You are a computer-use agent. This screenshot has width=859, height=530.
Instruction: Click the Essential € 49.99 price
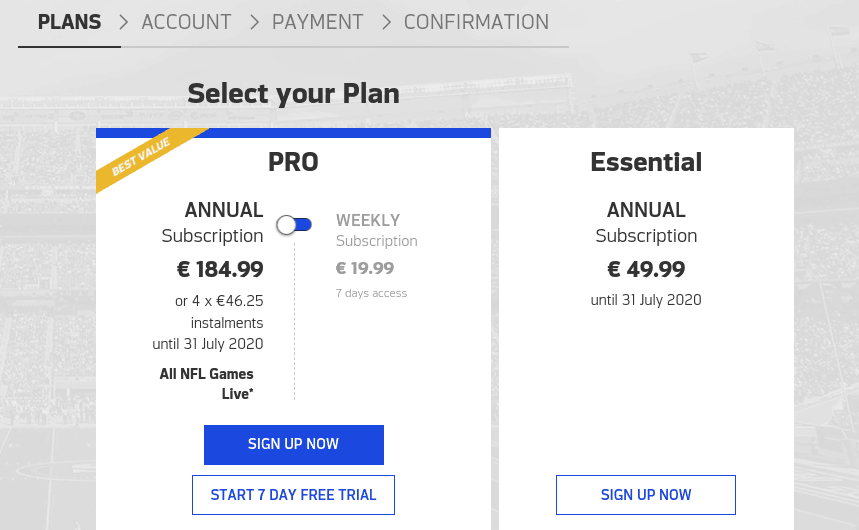tap(646, 269)
